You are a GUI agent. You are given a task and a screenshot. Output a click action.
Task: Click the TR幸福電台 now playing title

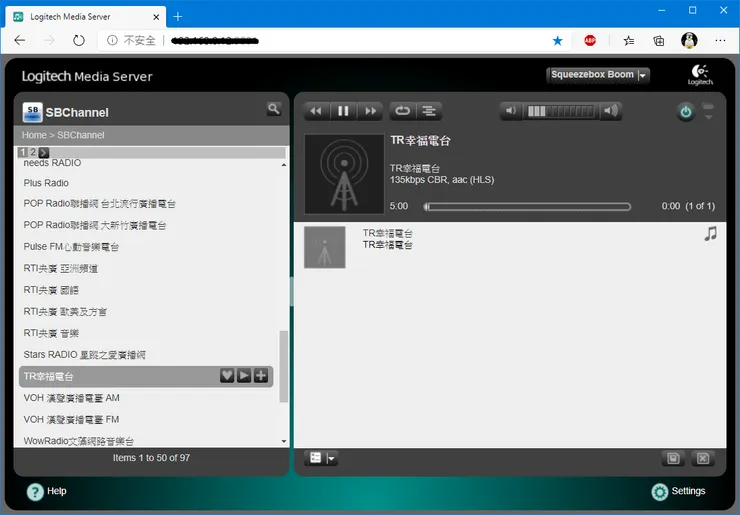point(420,141)
